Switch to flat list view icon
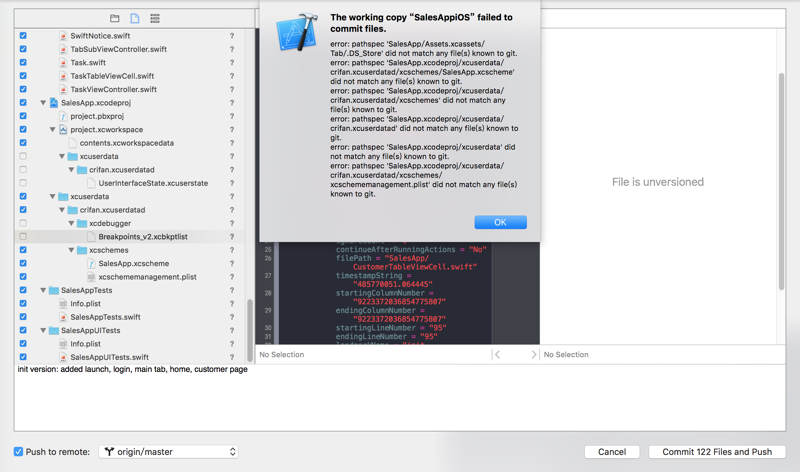 coord(155,18)
